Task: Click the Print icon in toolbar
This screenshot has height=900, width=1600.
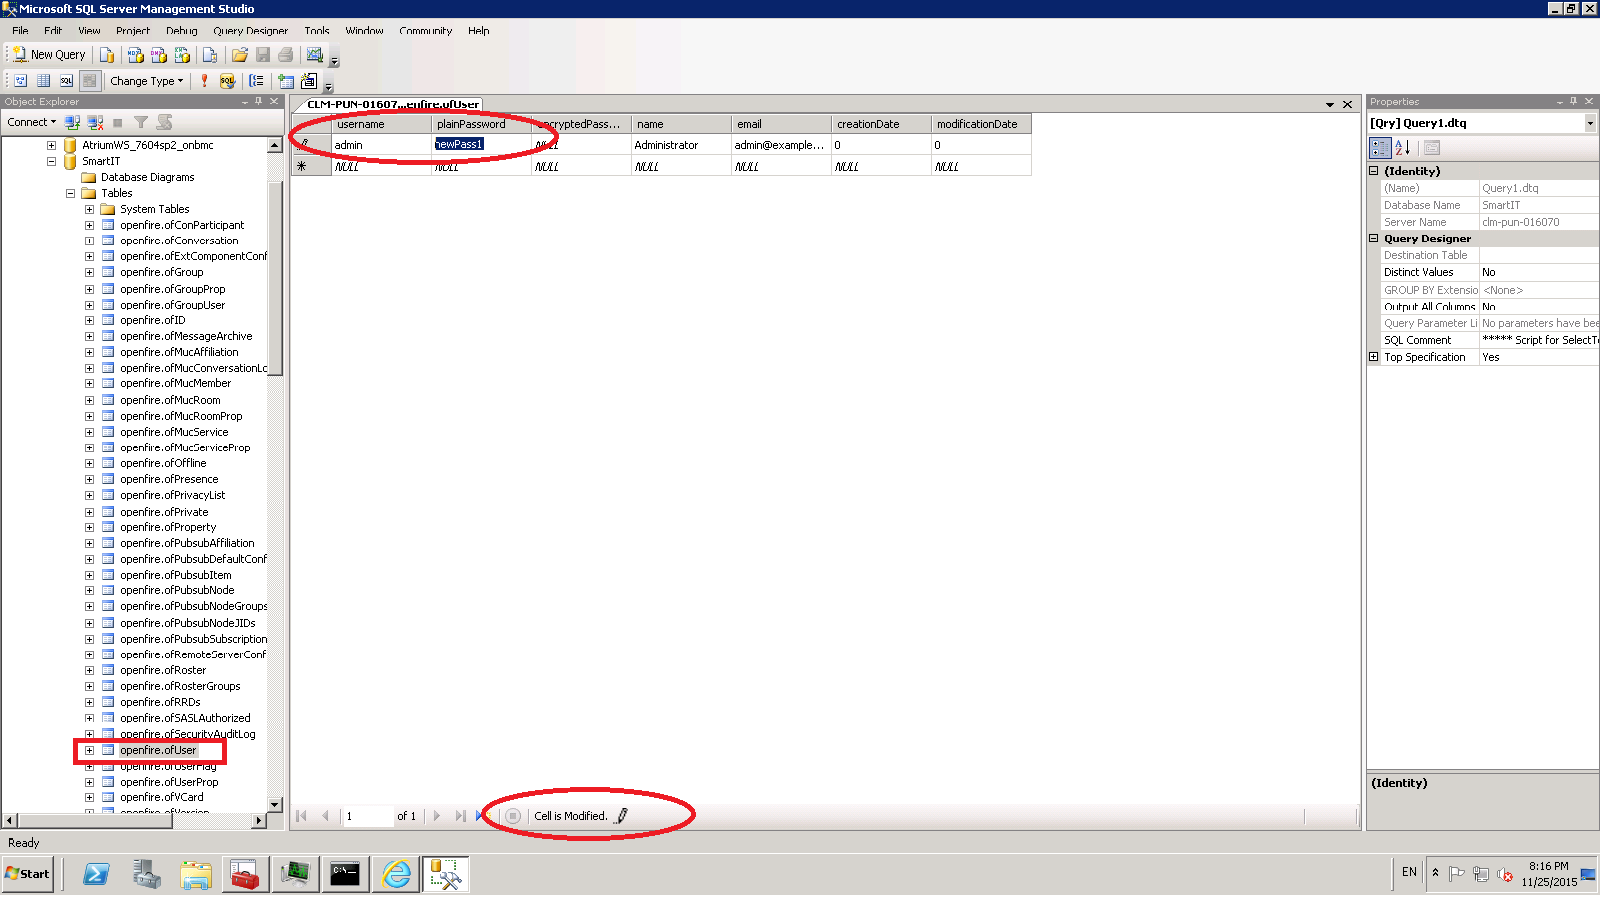Action: [x=286, y=55]
